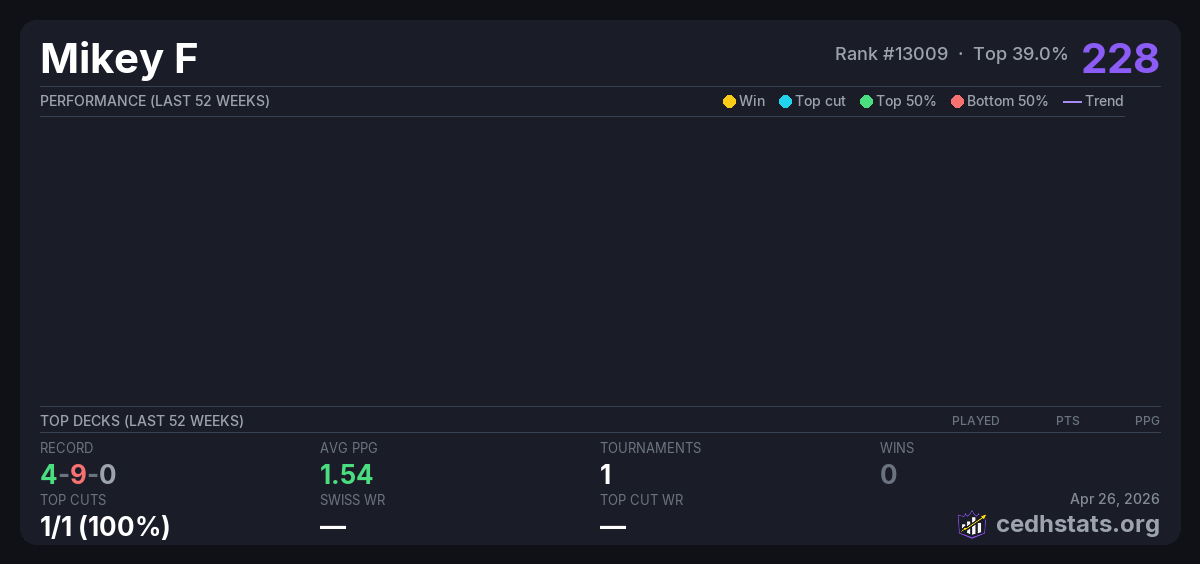Viewport: 1200px width, 564px height.
Task: Sort top decks by PPG column
Action: (1147, 421)
